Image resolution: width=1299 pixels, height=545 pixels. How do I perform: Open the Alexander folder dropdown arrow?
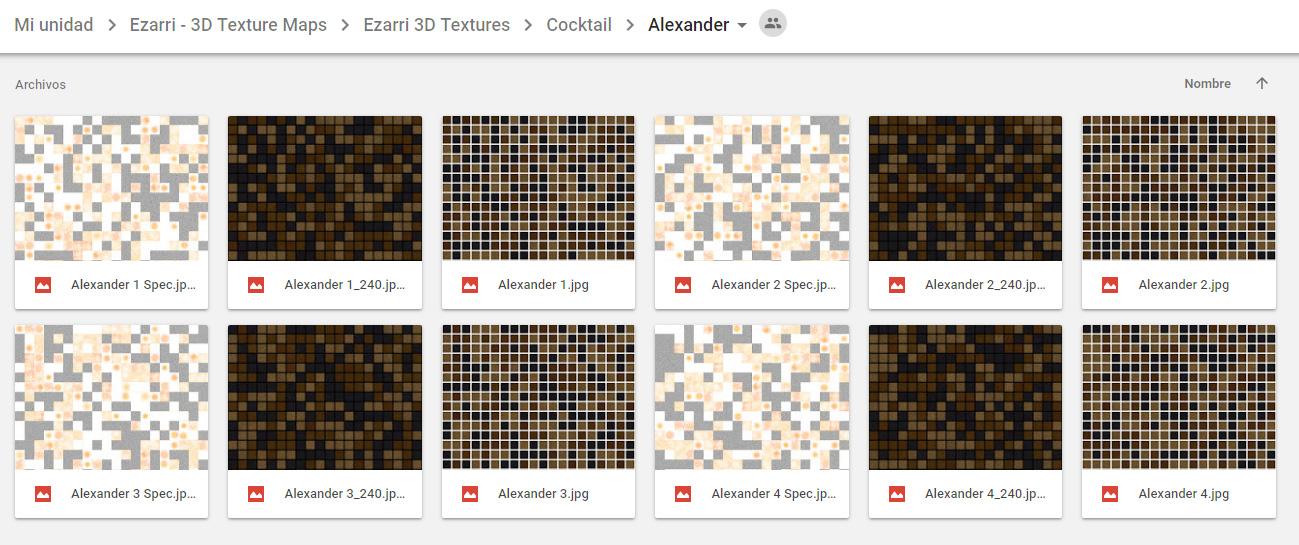pyautogui.click(x=742, y=25)
